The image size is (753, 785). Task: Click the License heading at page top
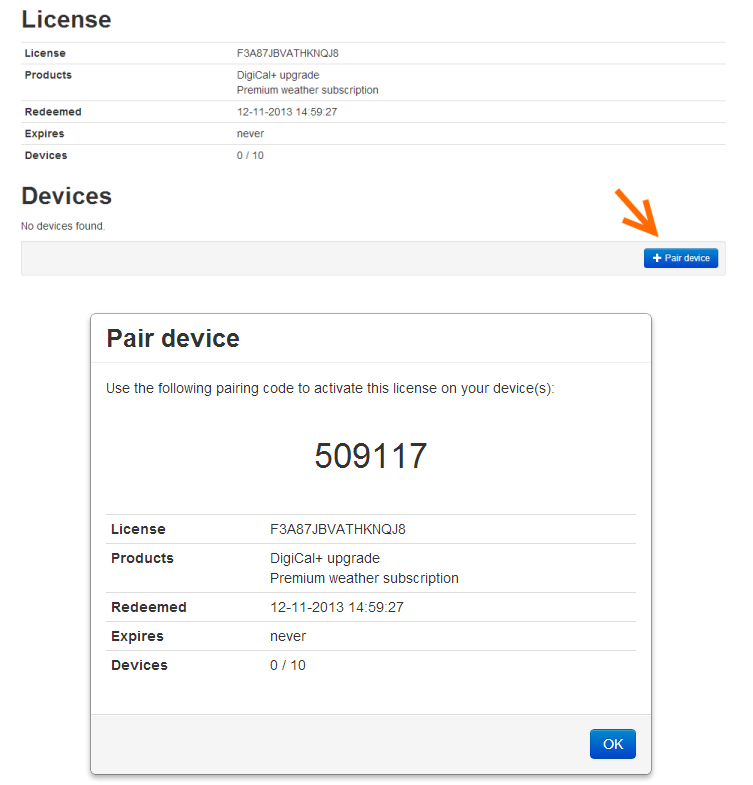[x=66, y=19]
